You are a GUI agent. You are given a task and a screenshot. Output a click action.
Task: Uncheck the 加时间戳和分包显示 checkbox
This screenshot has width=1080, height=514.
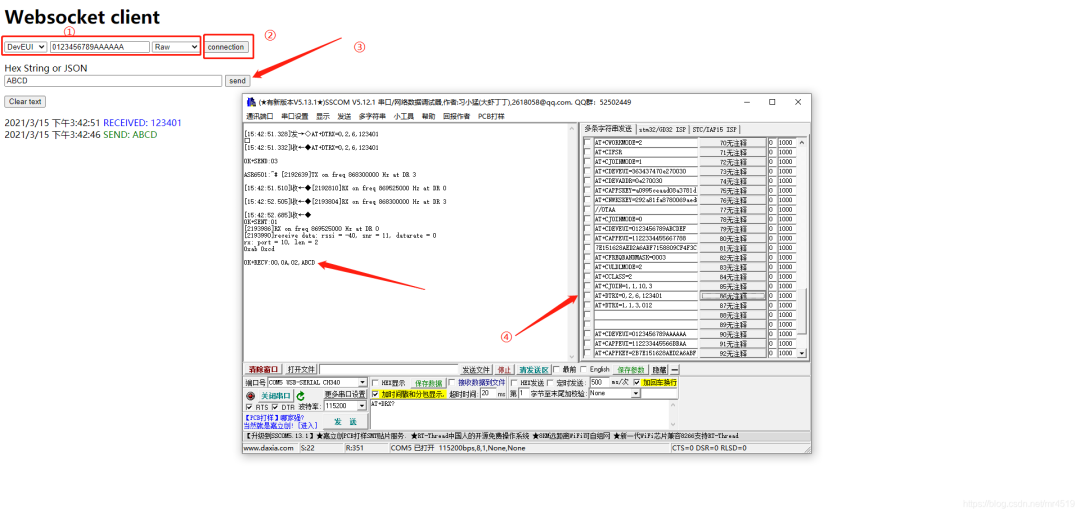coord(375,393)
